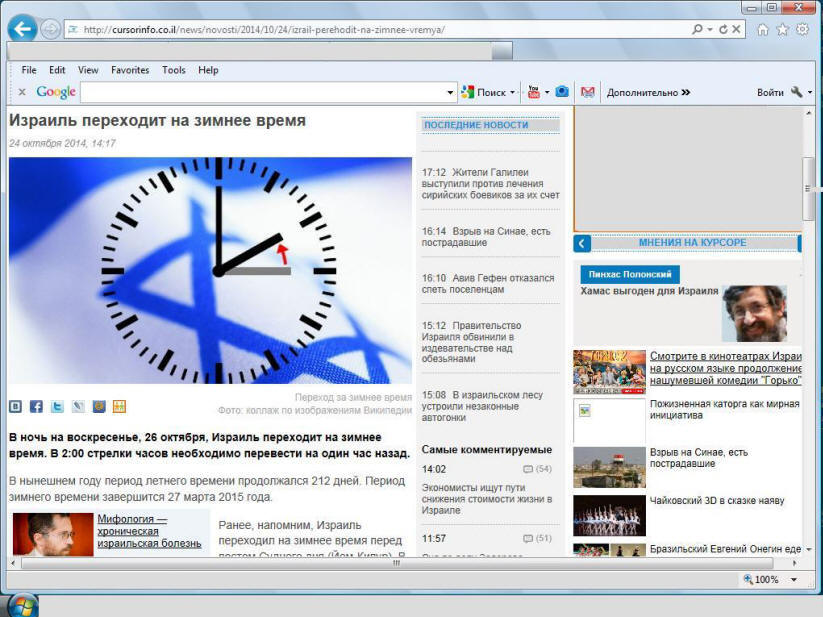823x617 pixels.
Task: Click the left arrow in Мнения на Курсоре
Action: [x=582, y=243]
